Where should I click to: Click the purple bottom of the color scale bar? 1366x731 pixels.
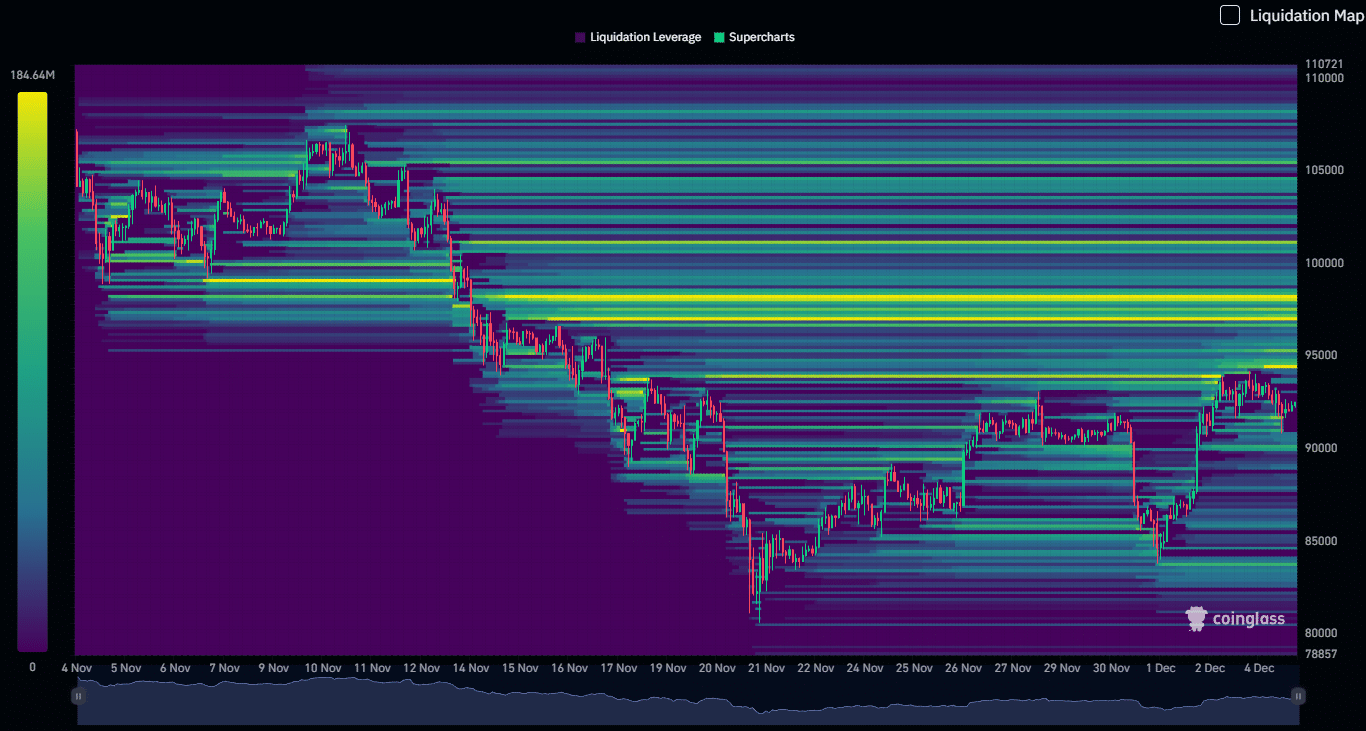point(32,643)
